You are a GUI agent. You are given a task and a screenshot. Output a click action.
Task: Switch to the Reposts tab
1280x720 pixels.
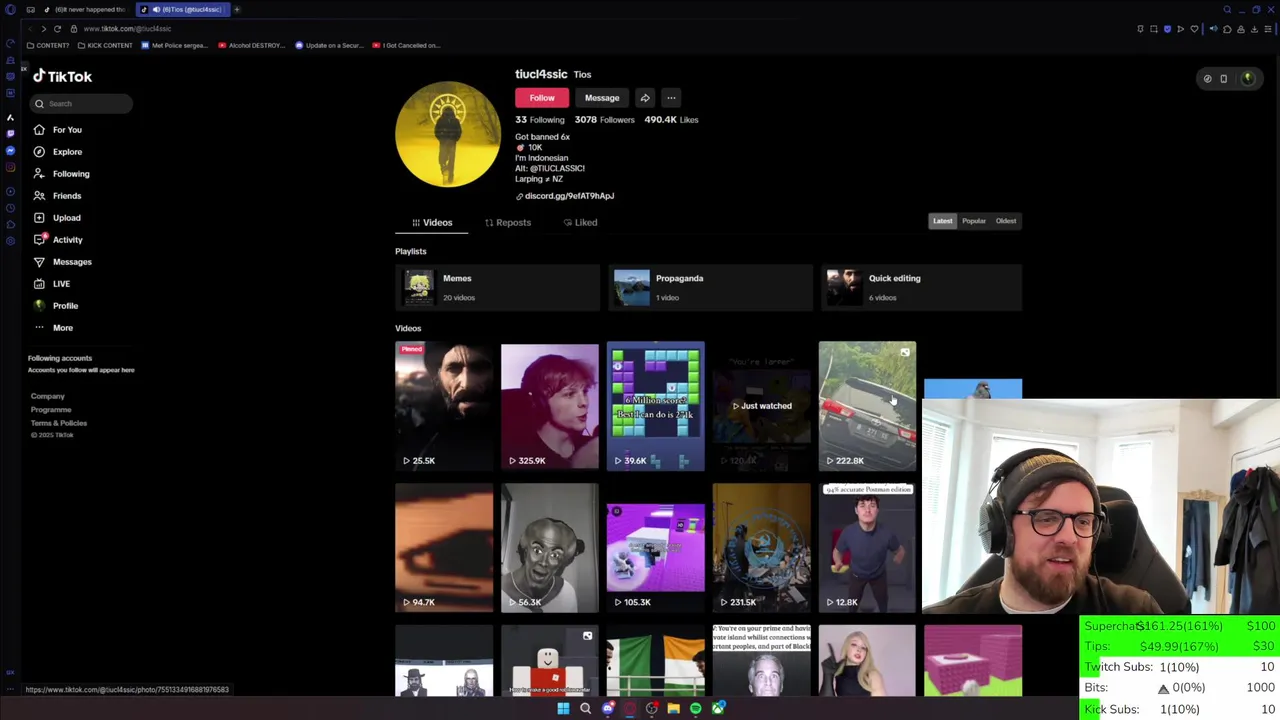click(508, 223)
